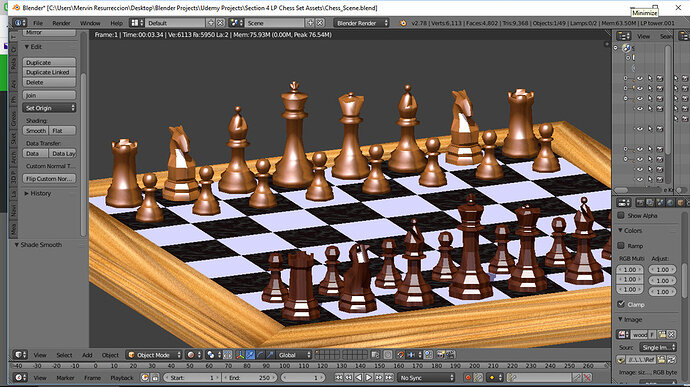Click the Blender logo icon in the info header
The image size is (690, 387).
[403, 23]
